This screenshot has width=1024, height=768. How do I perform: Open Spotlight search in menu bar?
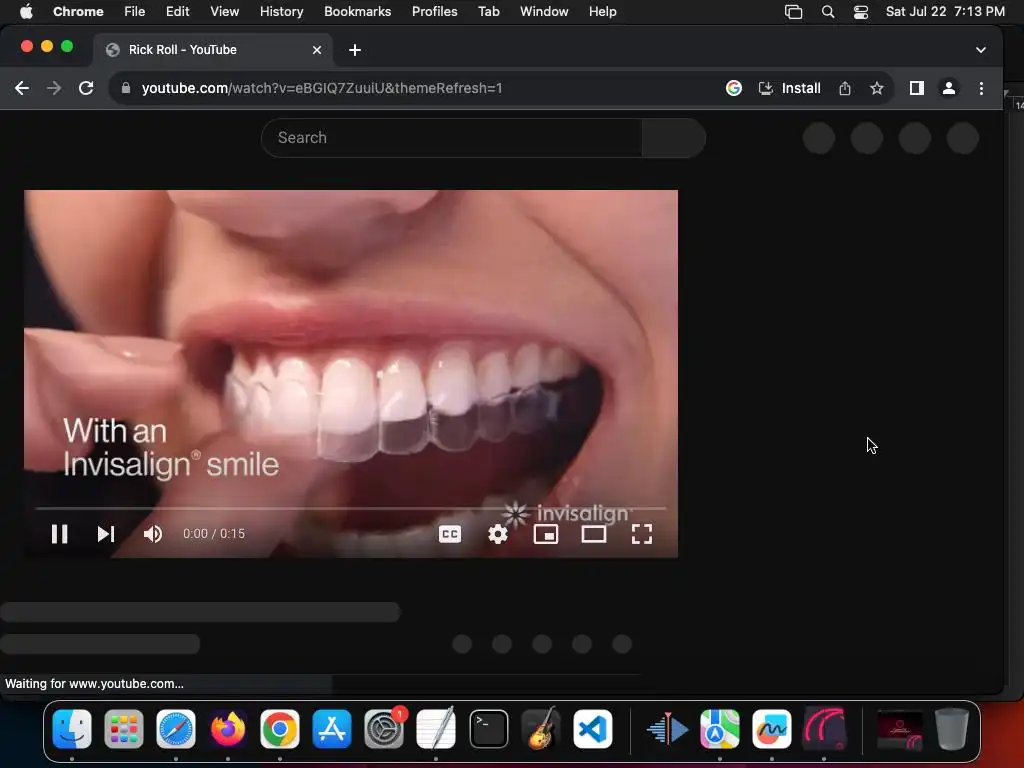point(827,12)
